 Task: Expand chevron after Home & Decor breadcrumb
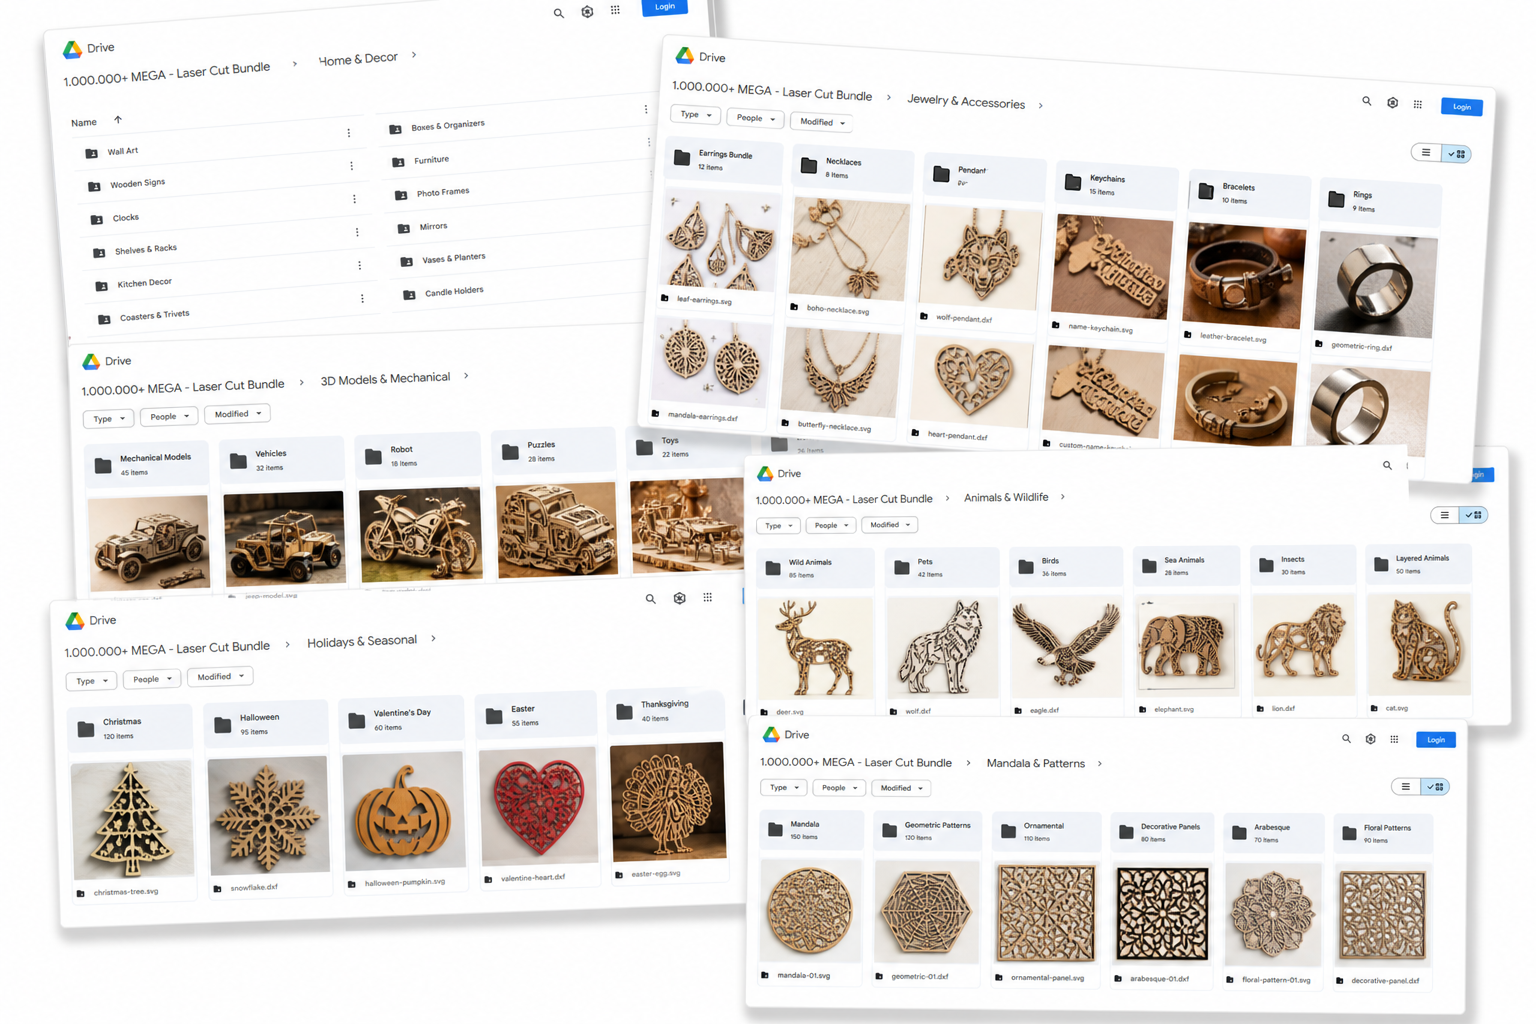pyautogui.click(x=414, y=55)
